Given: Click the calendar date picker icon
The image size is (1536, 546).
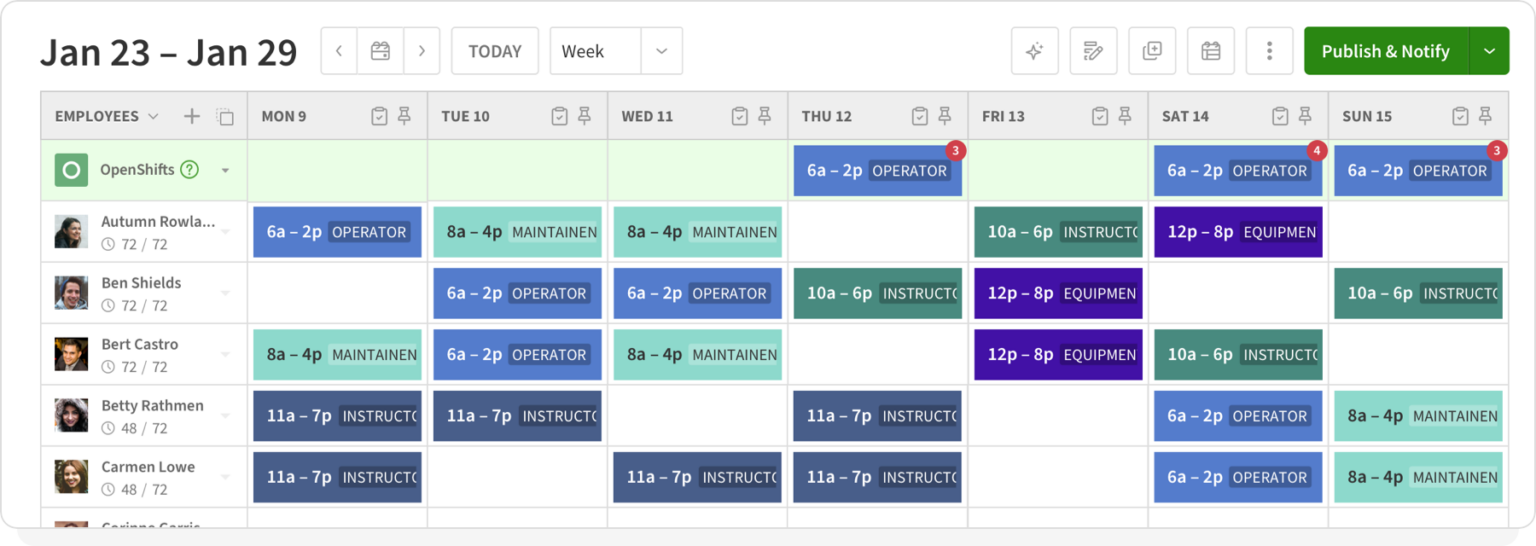Looking at the screenshot, I should (380, 51).
